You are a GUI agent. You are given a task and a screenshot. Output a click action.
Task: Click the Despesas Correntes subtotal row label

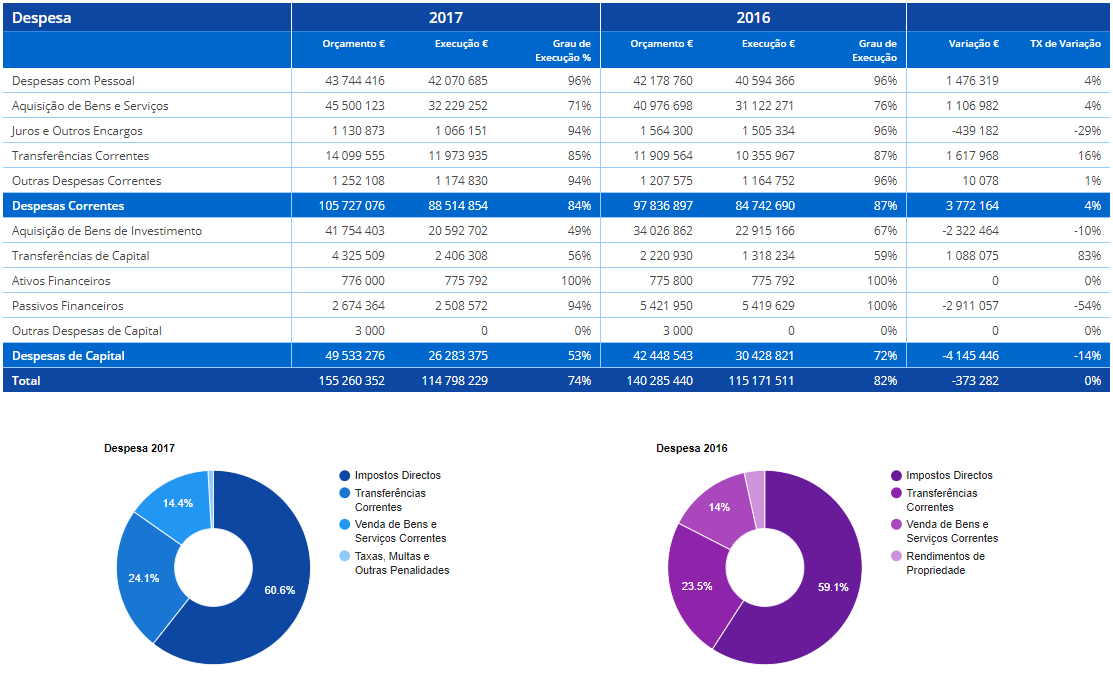tap(68, 206)
